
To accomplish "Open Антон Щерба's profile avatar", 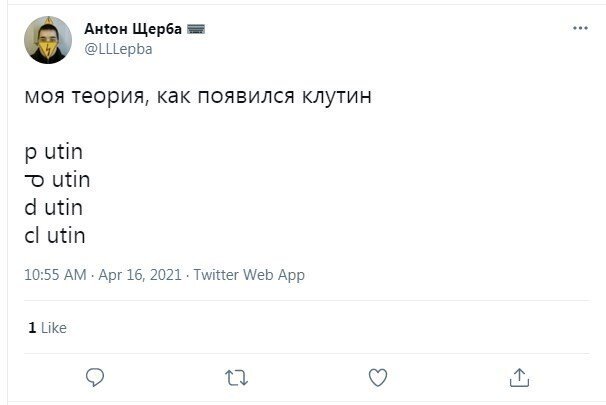I will point(47,40).
